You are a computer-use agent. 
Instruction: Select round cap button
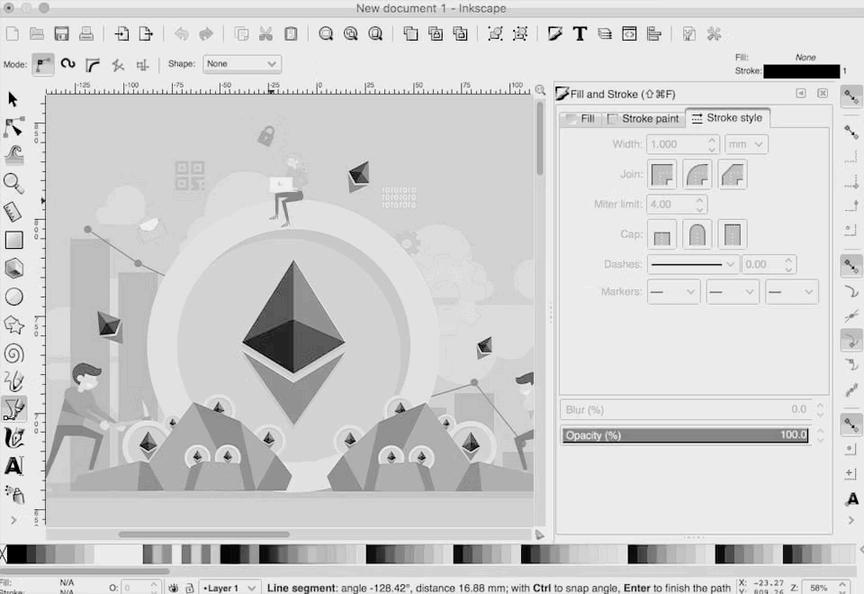point(697,234)
